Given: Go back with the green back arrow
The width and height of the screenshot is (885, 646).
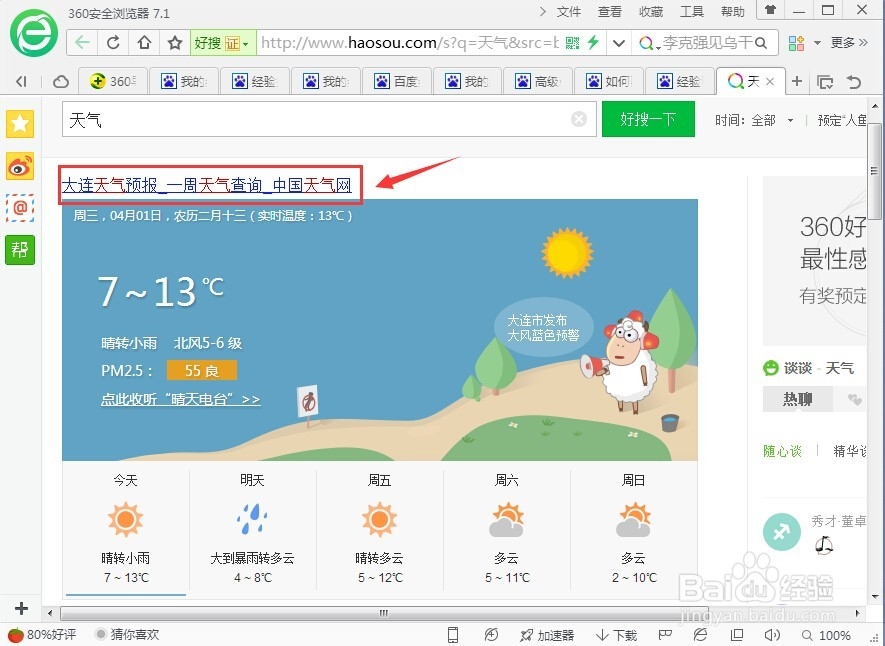Looking at the screenshot, I should [x=82, y=43].
